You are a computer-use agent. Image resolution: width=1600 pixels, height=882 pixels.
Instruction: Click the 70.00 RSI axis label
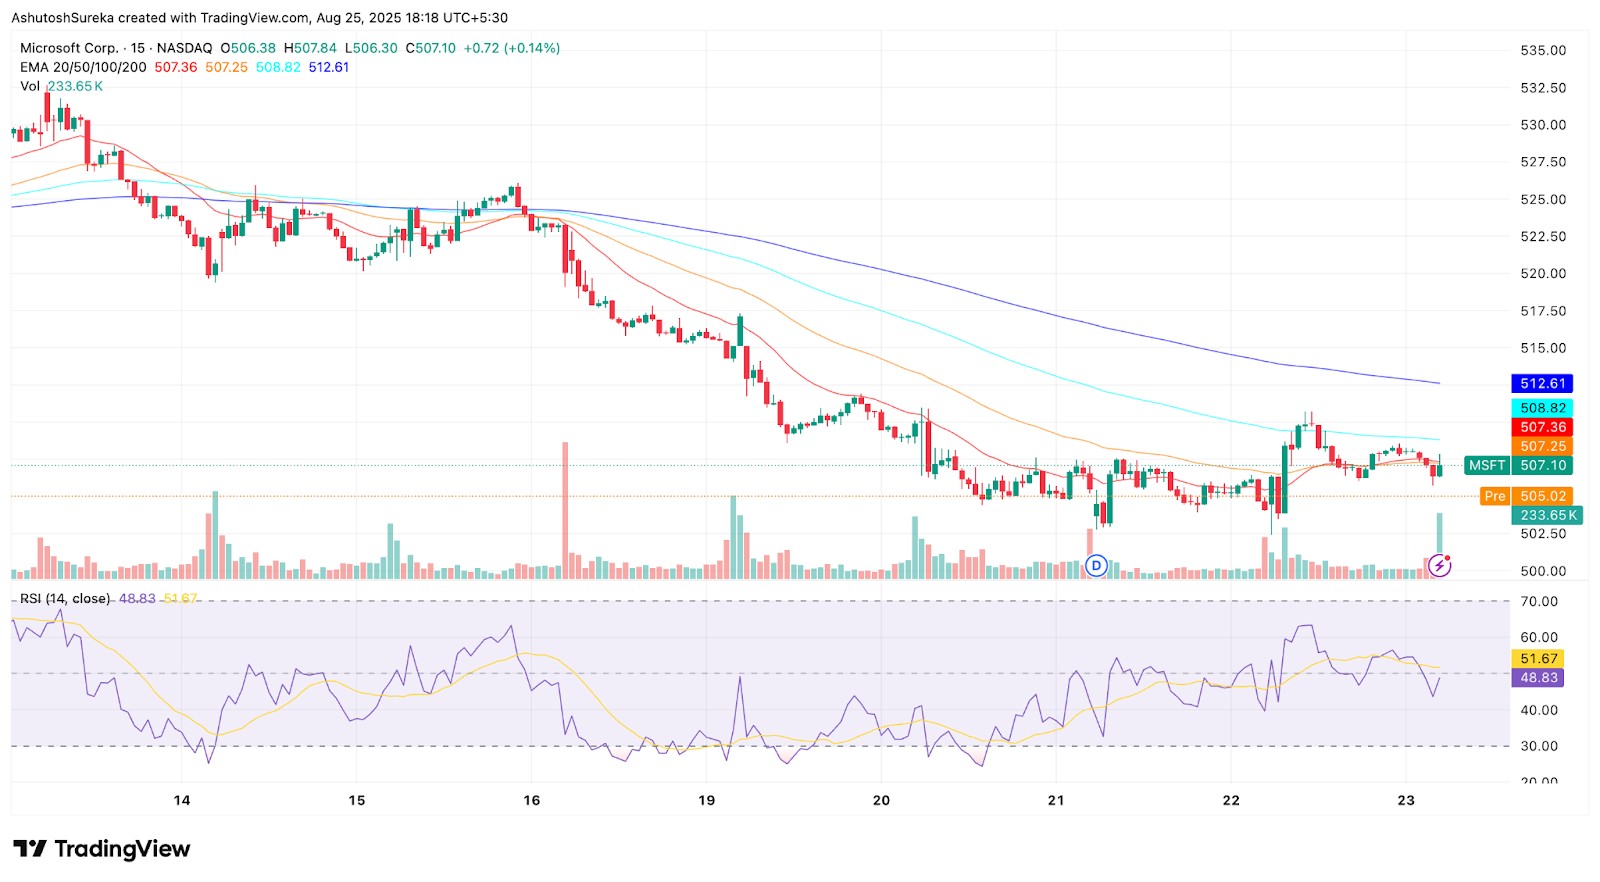coord(1539,601)
